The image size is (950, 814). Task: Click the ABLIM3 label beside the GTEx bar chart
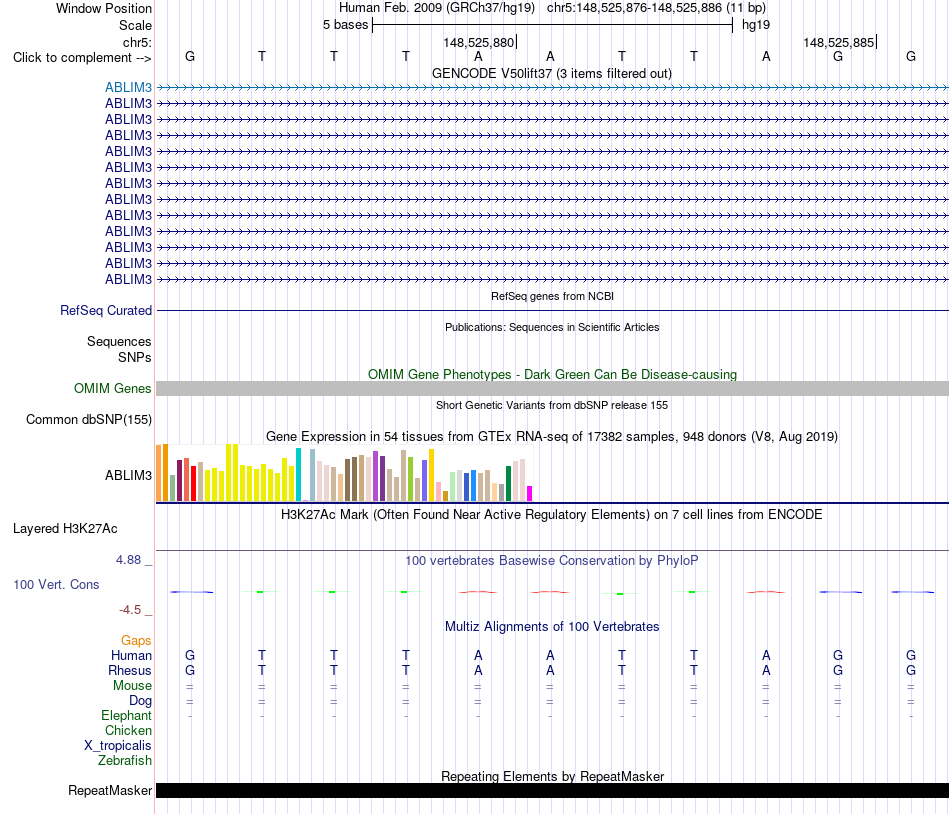[128, 475]
